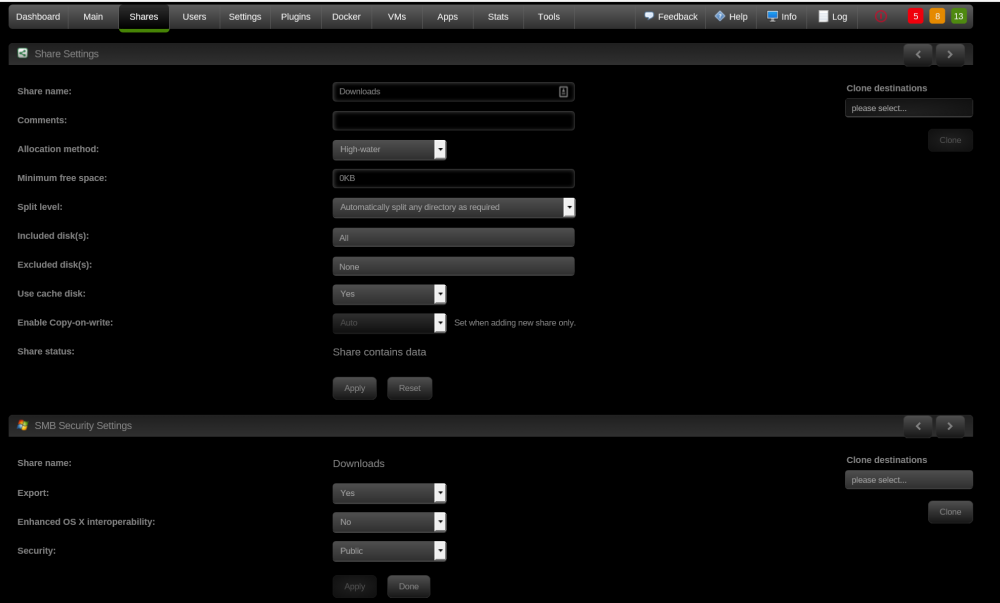Open SMB Security Clone destinations dropdown
This screenshot has width=1000, height=603.
click(909, 479)
